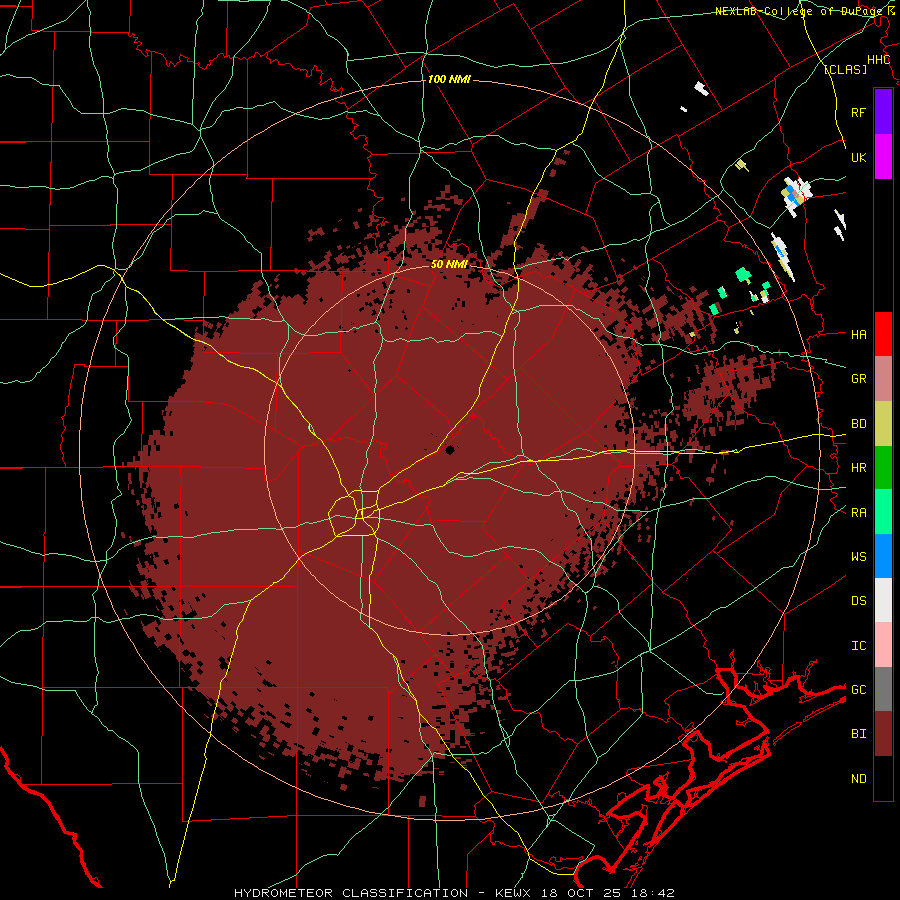This screenshot has height=900, width=900.
Task: Click the RA legend label
Action: coord(858,513)
